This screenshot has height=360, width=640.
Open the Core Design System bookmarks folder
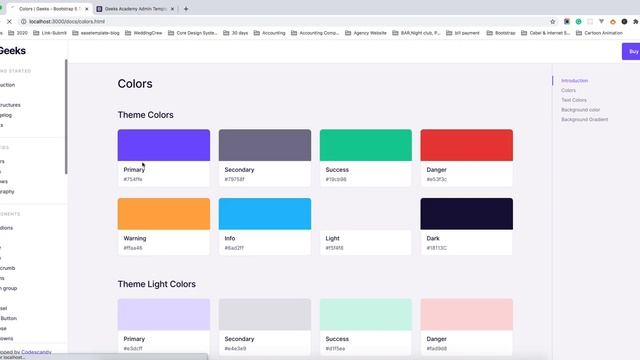[192, 33]
